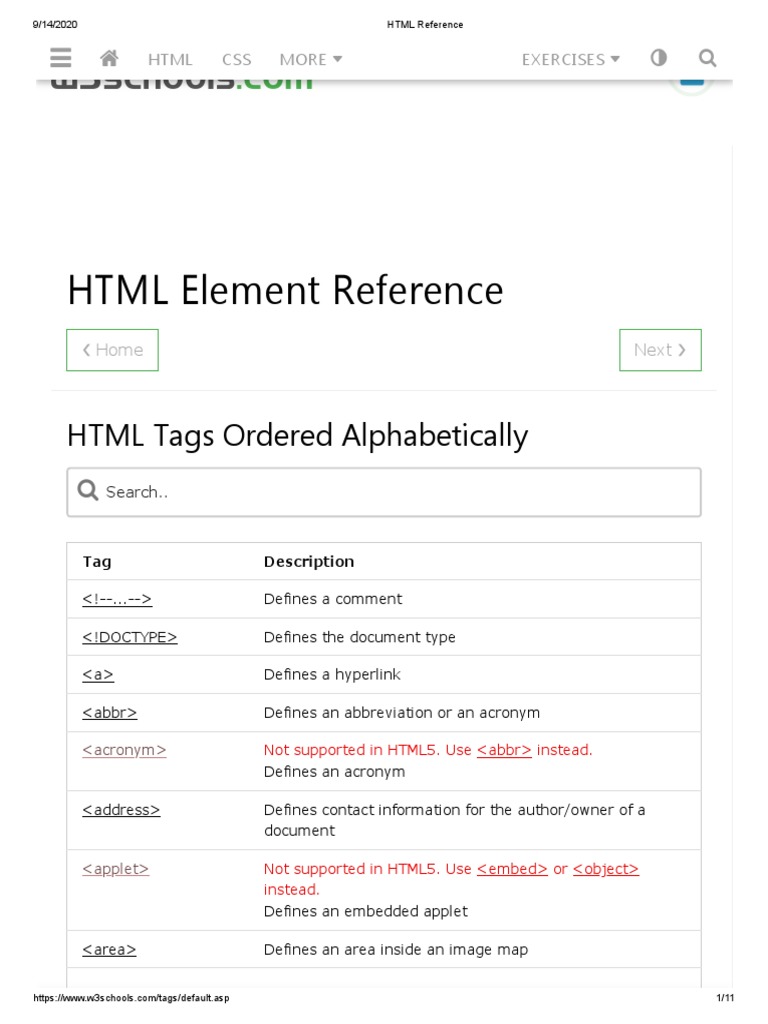Focus the Search tags input field

(384, 492)
